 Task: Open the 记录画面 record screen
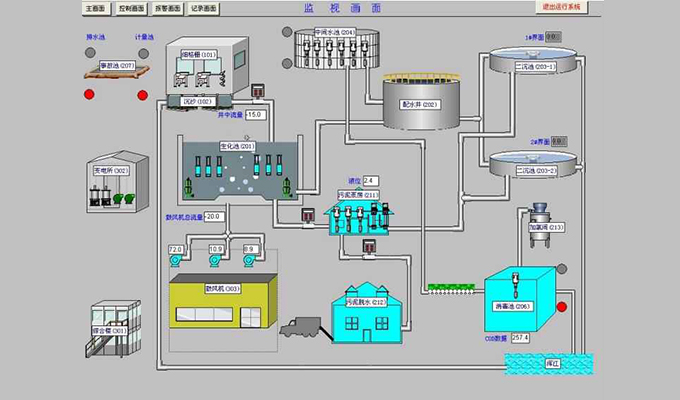pyautogui.click(x=203, y=8)
